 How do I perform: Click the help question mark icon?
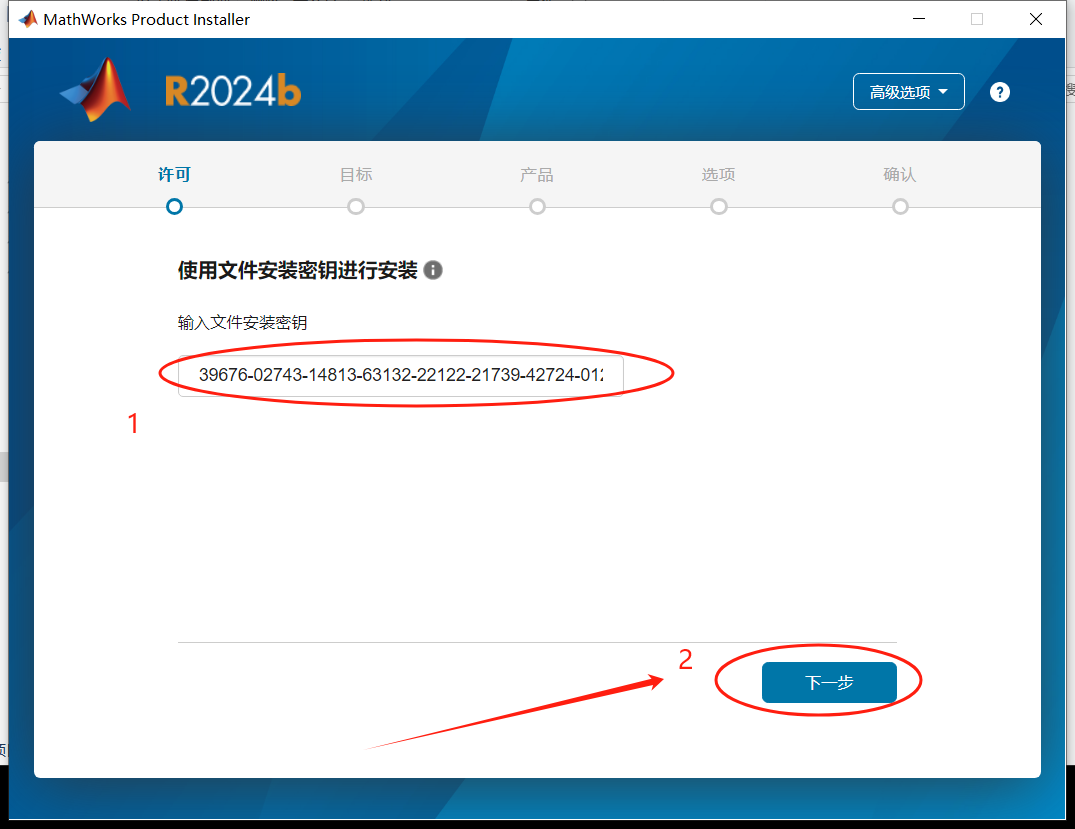click(1000, 92)
